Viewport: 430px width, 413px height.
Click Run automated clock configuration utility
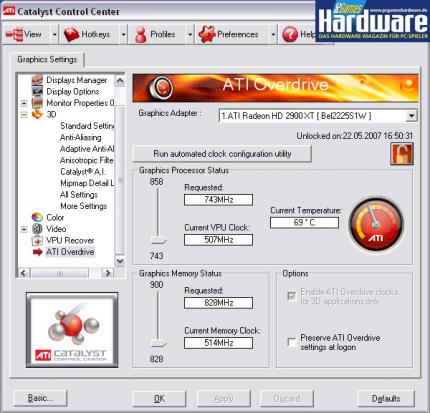click(222, 154)
